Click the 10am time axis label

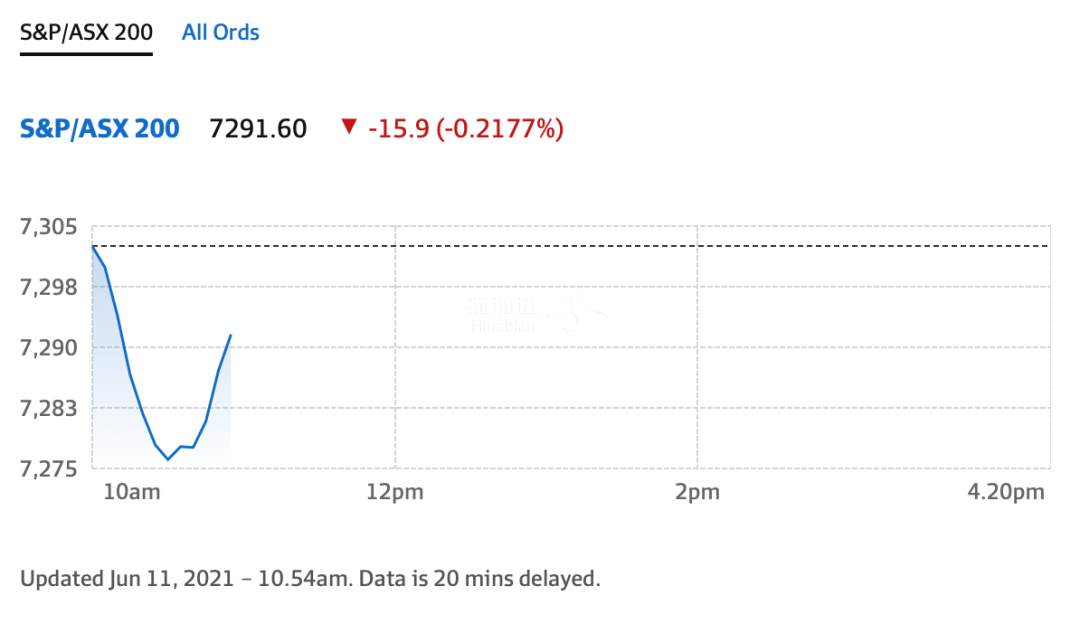[x=132, y=492]
